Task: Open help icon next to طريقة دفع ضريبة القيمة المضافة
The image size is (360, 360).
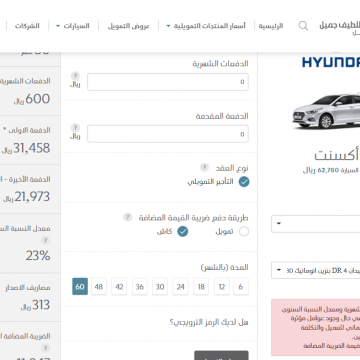Action: tap(127, 217)
